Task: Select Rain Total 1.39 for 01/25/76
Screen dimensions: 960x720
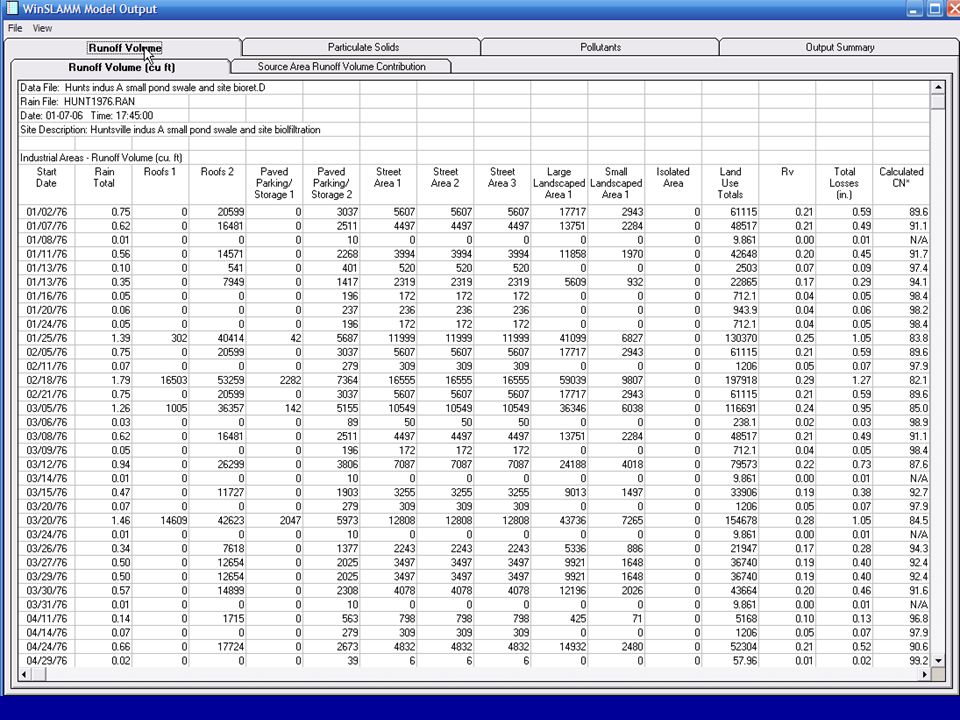Action: pos(103,338)
